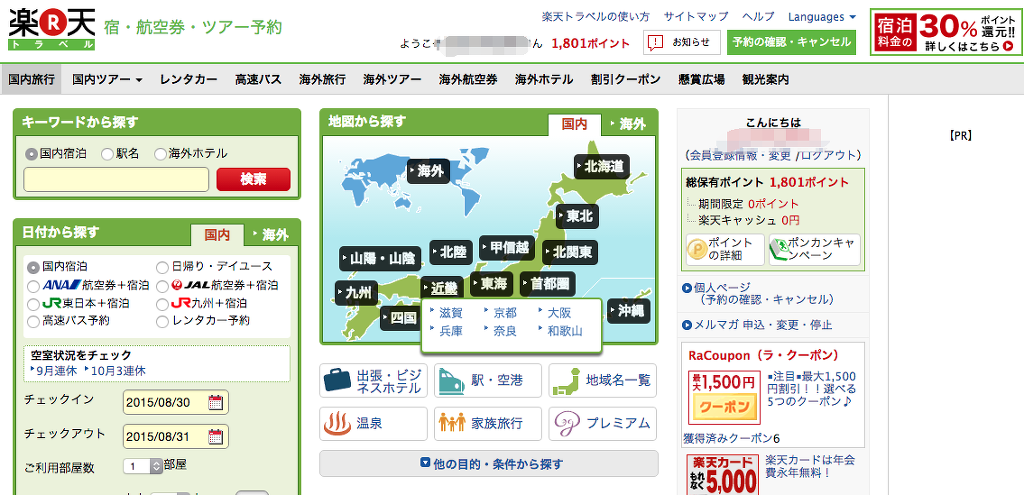Image resolution: width=1024 pixels, height=495 pixels.
Task: Switch to 海外 tab in map search
Action: (629, 123)
